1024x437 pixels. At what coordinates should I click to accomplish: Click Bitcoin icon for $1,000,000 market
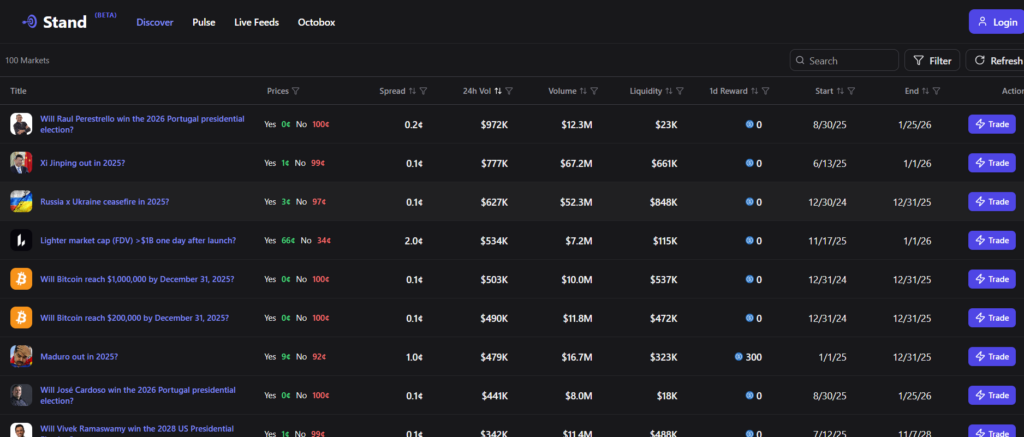point(21,279)
